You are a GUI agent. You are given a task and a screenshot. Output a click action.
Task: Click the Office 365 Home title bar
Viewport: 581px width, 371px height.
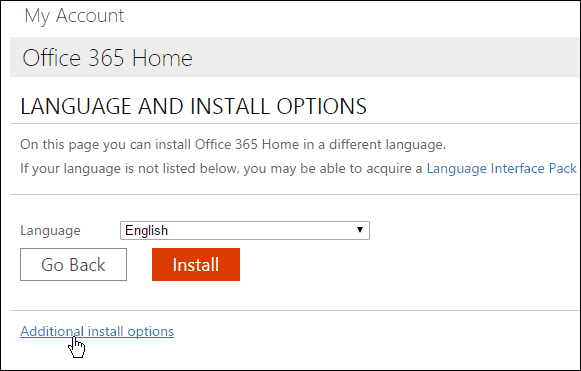point(295,57)
